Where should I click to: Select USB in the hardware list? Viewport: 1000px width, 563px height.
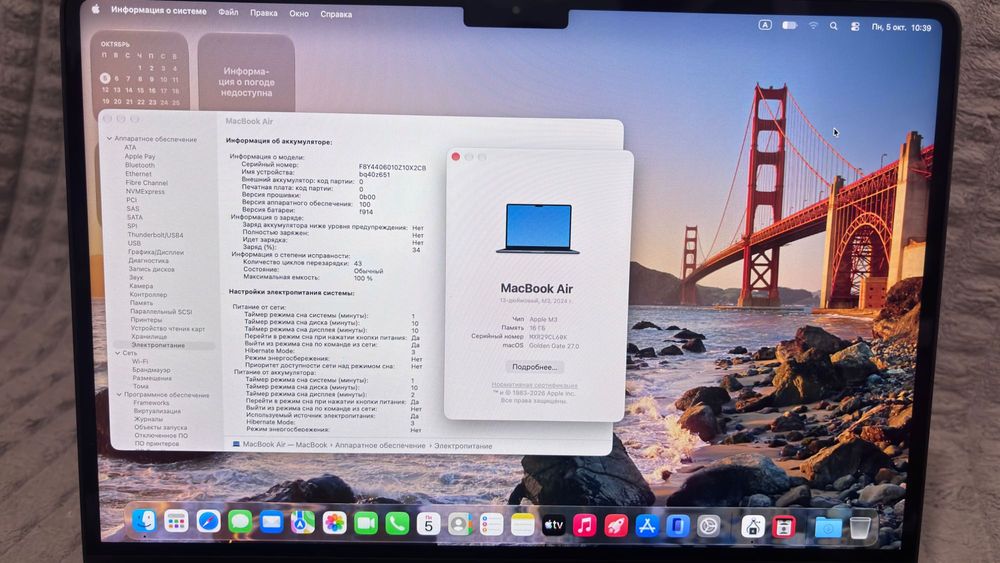coord(134,243)
